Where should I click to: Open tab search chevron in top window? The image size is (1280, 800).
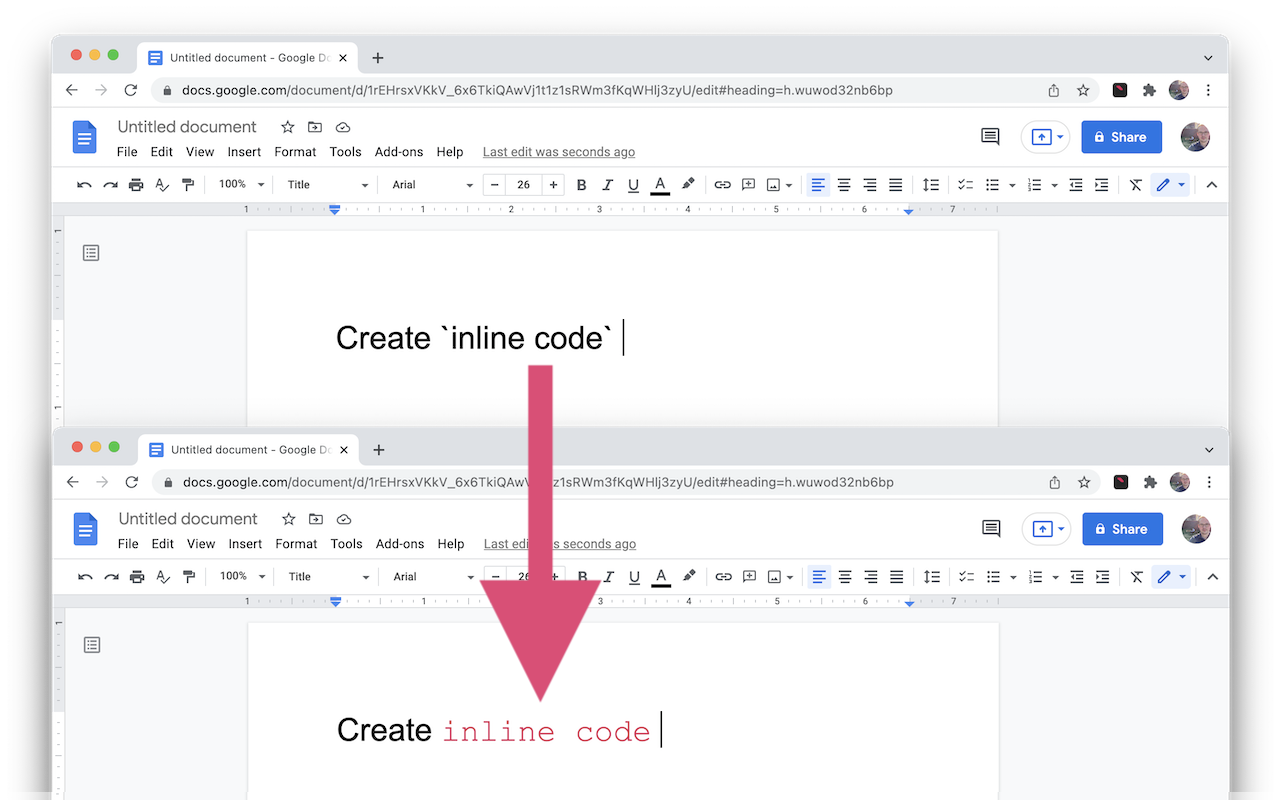coord(1208,58)
